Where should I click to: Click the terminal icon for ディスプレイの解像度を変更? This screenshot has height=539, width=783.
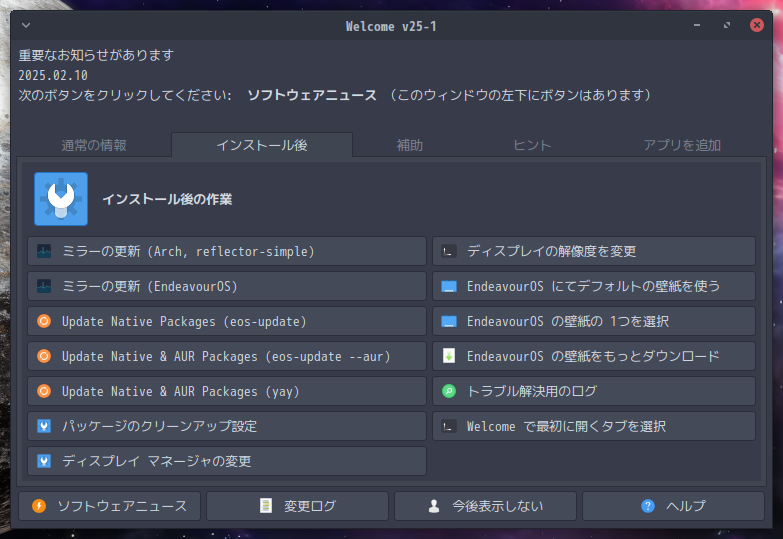(449, 252)
